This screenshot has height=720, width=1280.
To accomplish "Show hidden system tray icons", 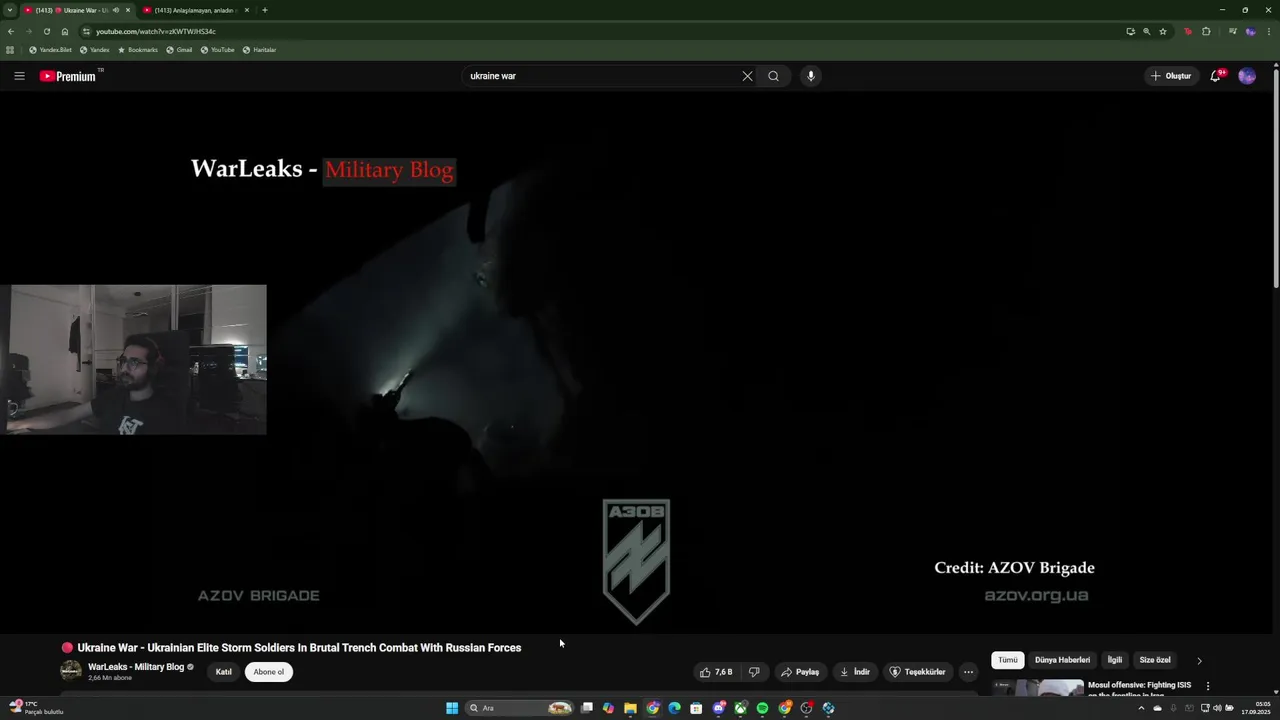I will tap(1141, 708).
